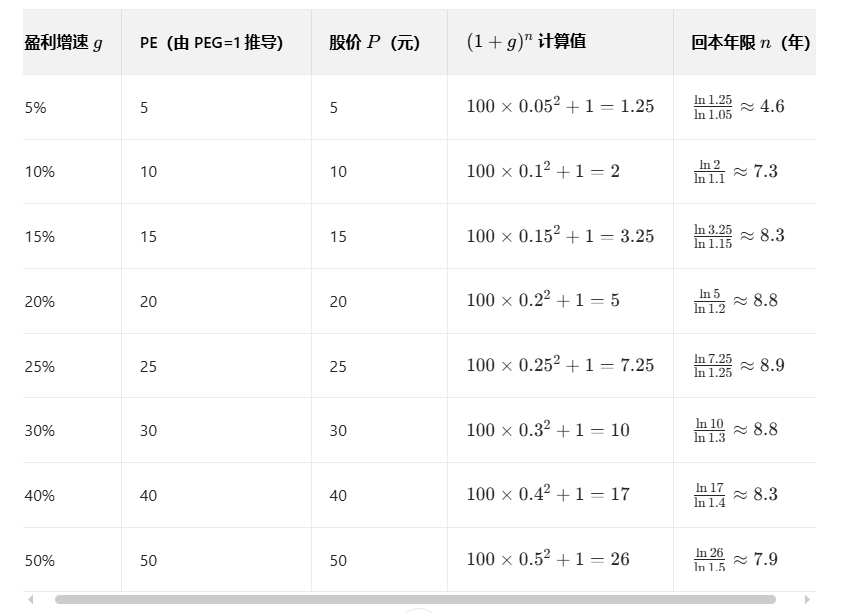The width and height of the screenshot is (858, 613).
Task: Select the 10% growth rate cell
Action: pyautogui.click(x=40, y=172)
